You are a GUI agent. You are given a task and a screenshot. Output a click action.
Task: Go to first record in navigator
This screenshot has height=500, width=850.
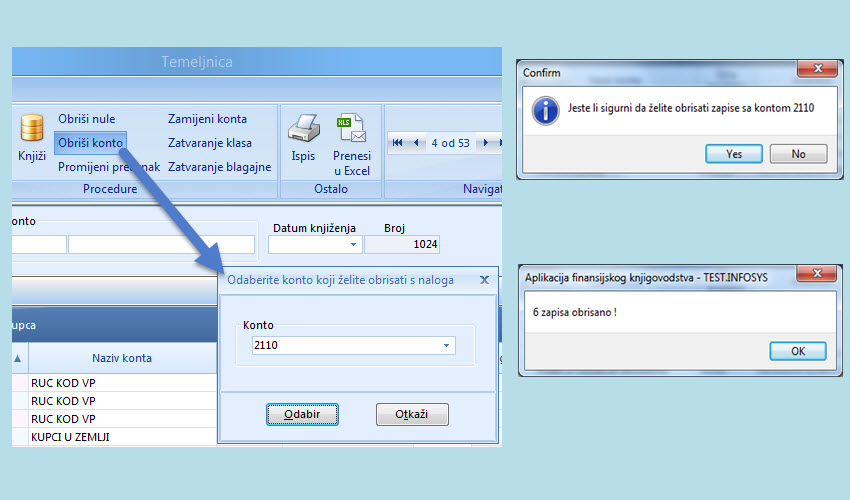coord(398,143)
